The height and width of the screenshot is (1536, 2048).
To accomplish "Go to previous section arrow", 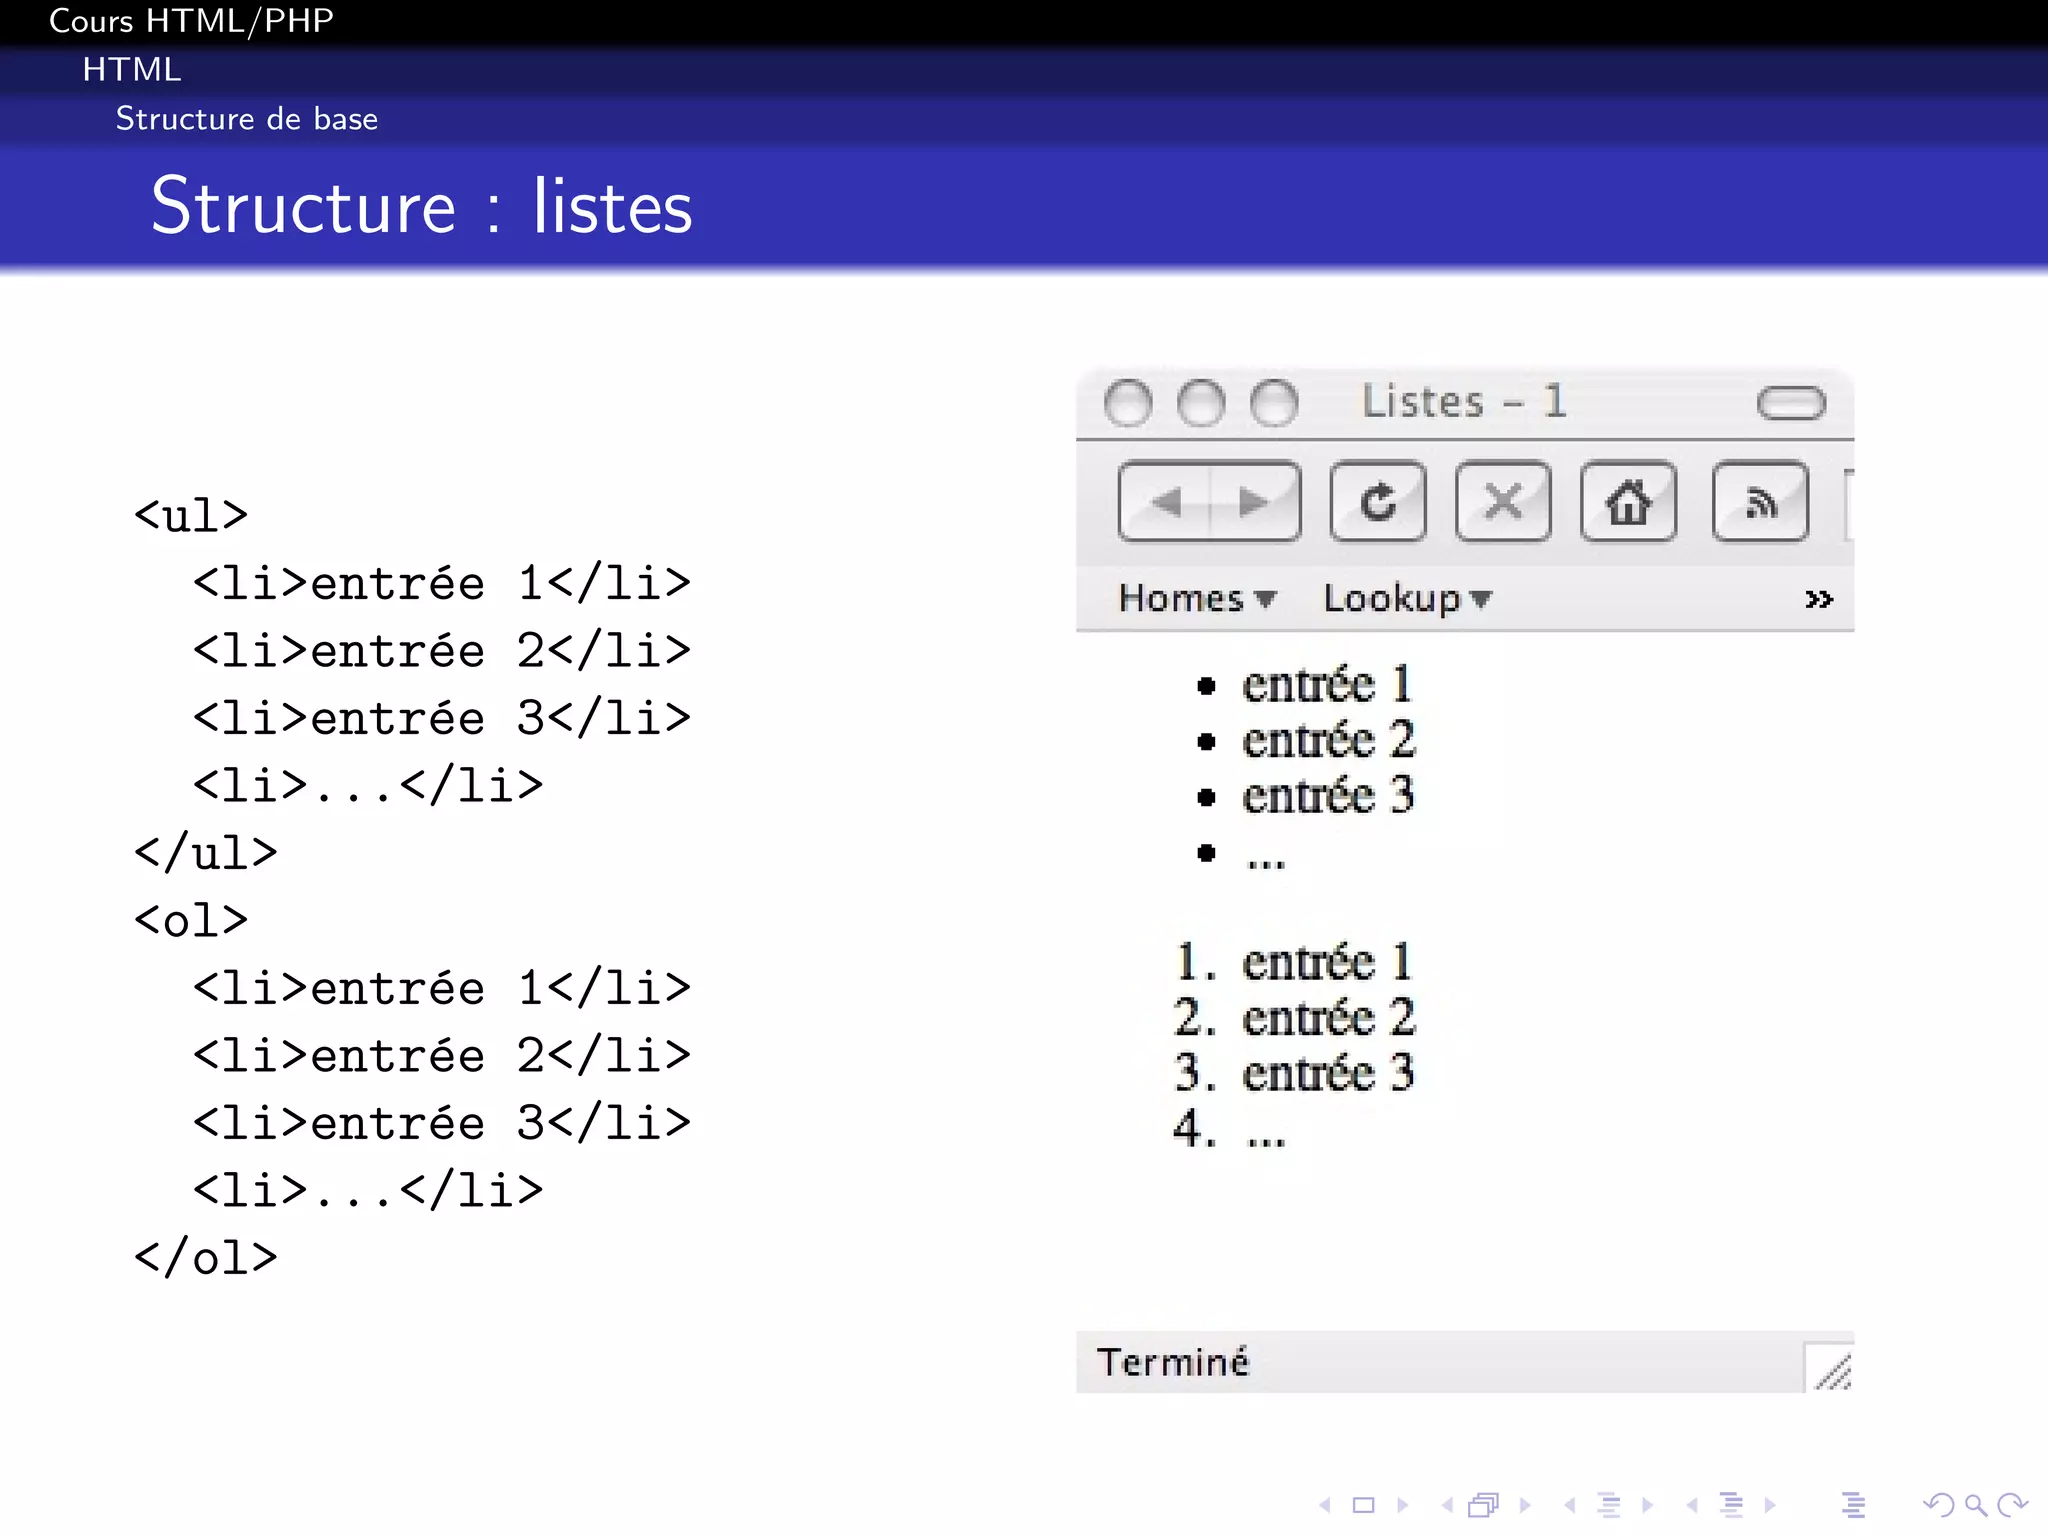I will click(x=1692, y=1505).
